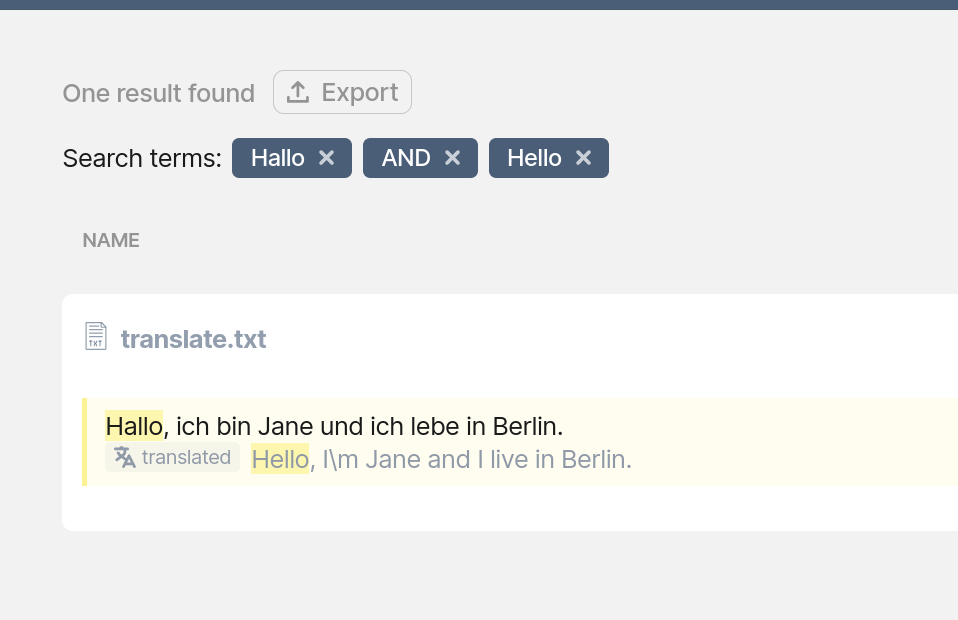Remove the Hello search term
This screenshot has height=620, width=958.
pyautogui.click(x=584, y=158)
